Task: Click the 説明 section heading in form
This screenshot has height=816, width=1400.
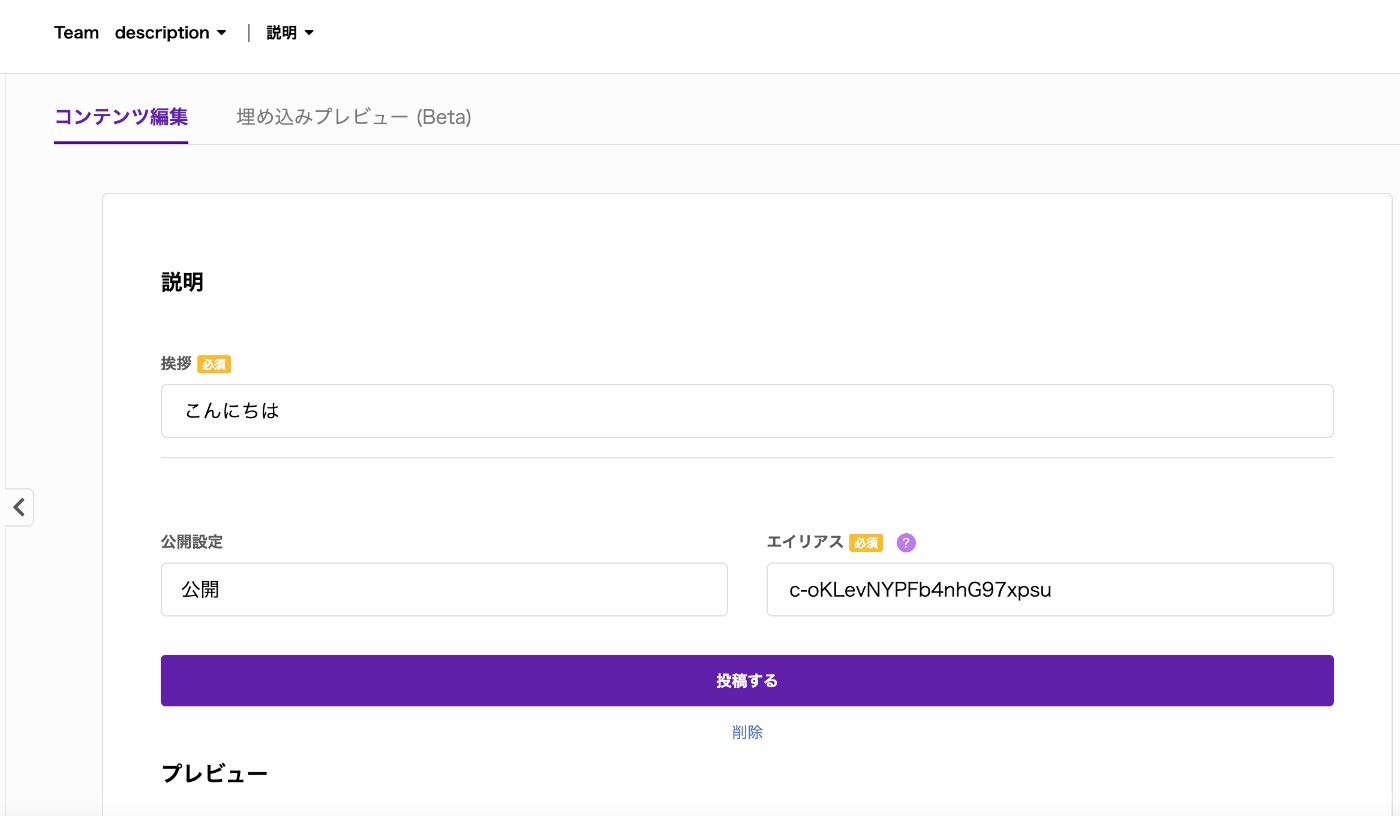Action: [182, 283]
